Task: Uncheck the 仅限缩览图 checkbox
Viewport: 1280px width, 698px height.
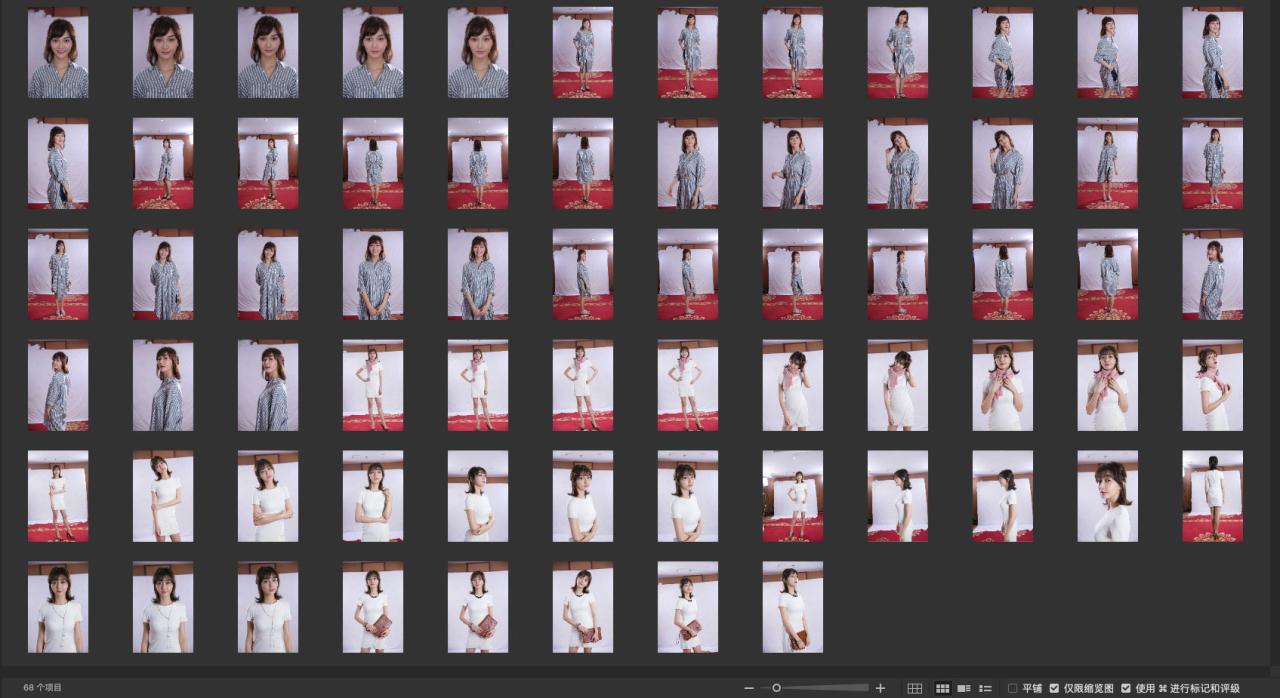Action: [1054, 688]
